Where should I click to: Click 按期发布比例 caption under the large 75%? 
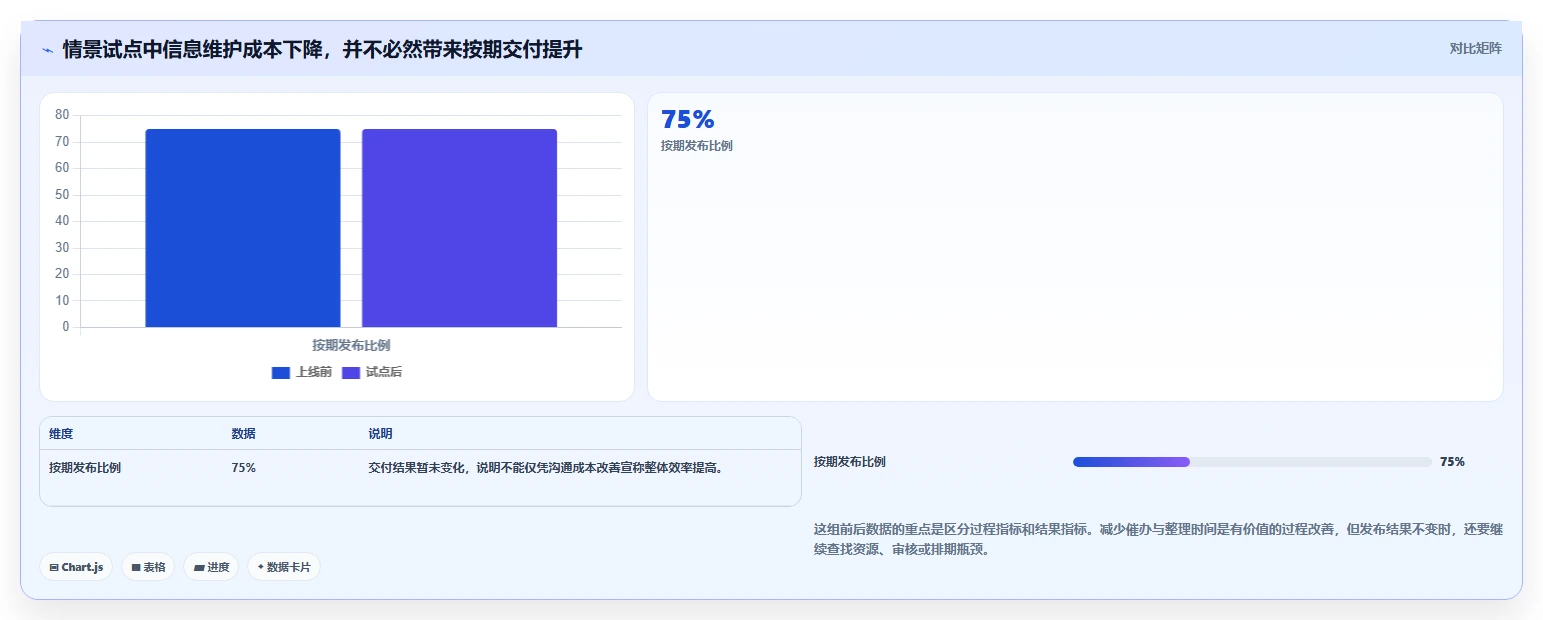(697, 146)
